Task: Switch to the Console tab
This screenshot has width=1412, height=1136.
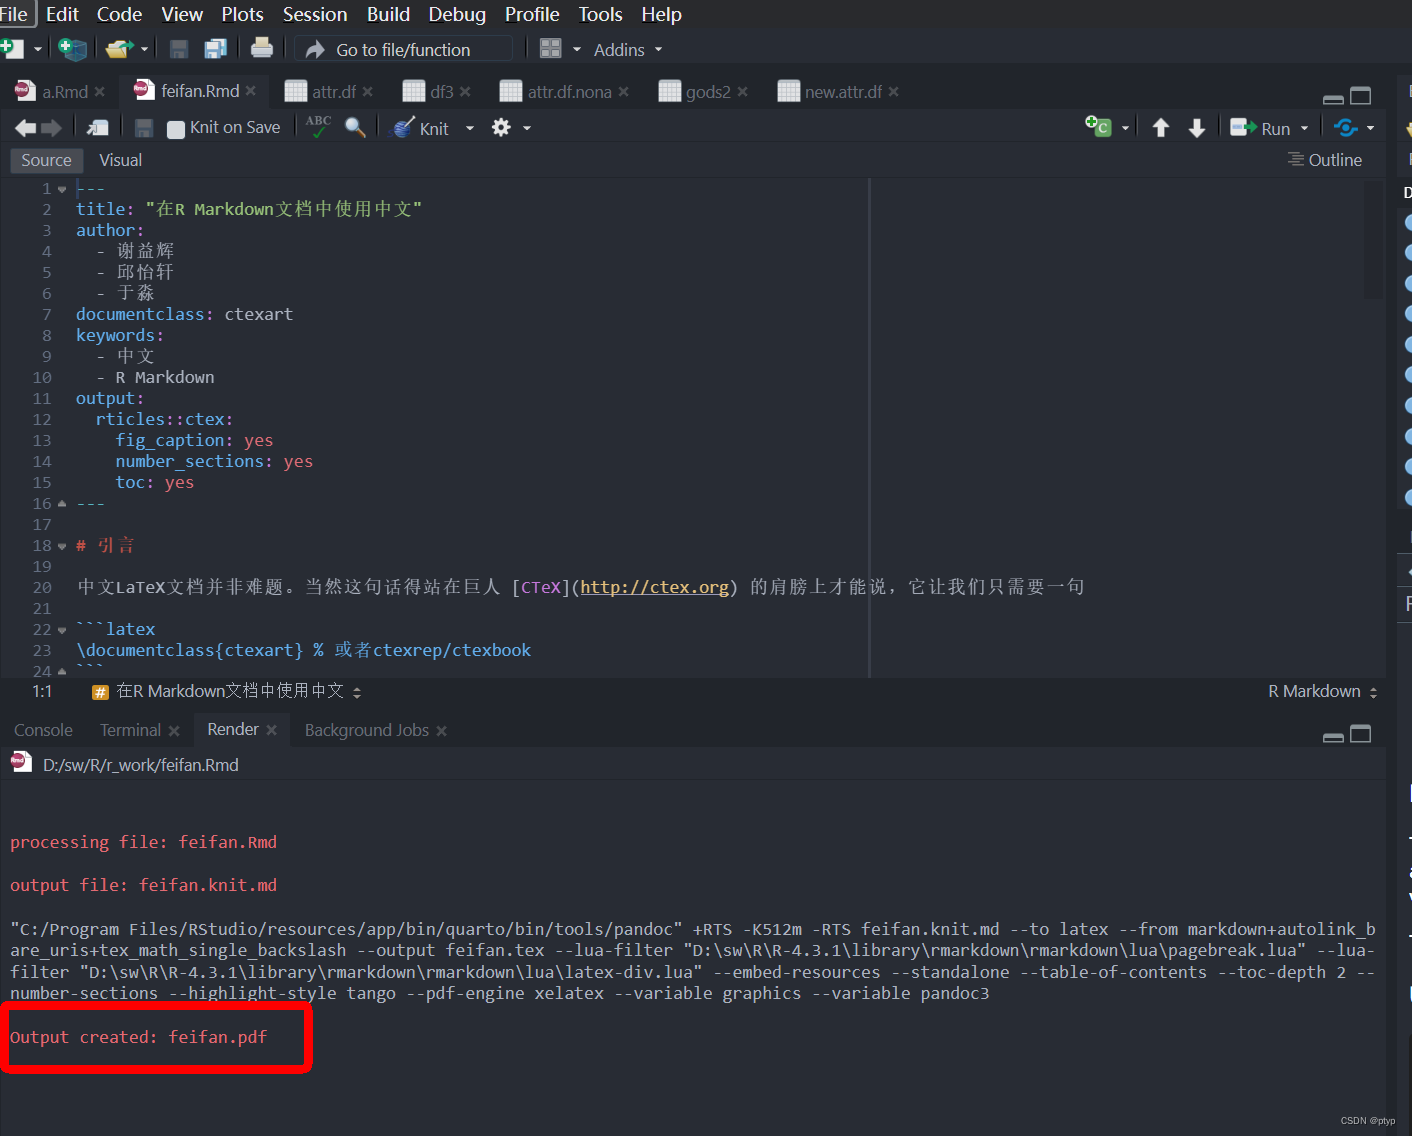Action: click(43, 730)
